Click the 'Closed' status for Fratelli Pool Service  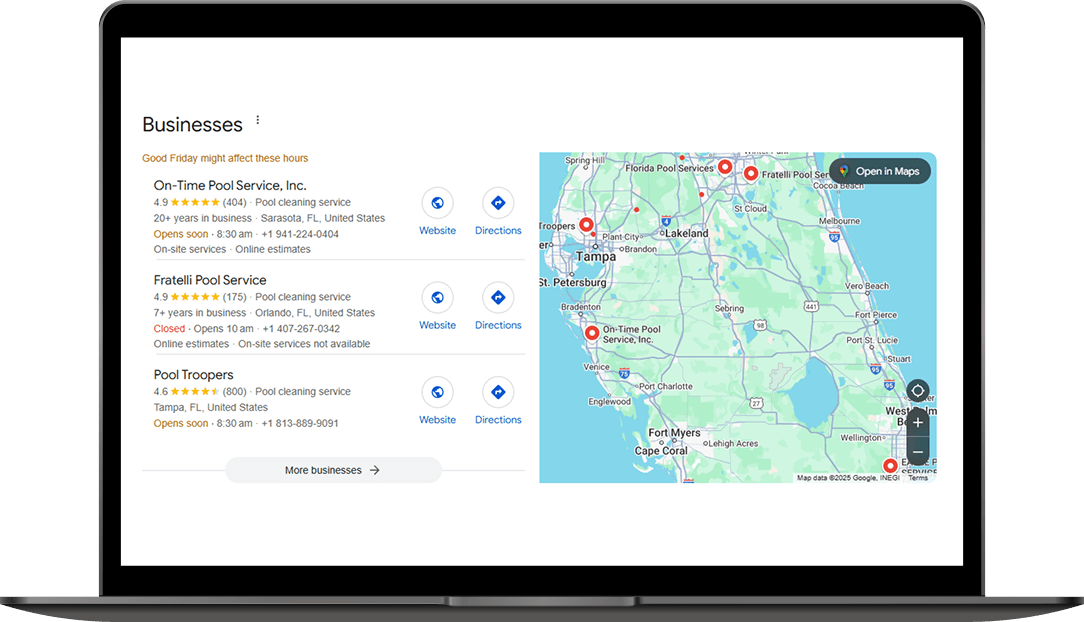pos(169,329)
